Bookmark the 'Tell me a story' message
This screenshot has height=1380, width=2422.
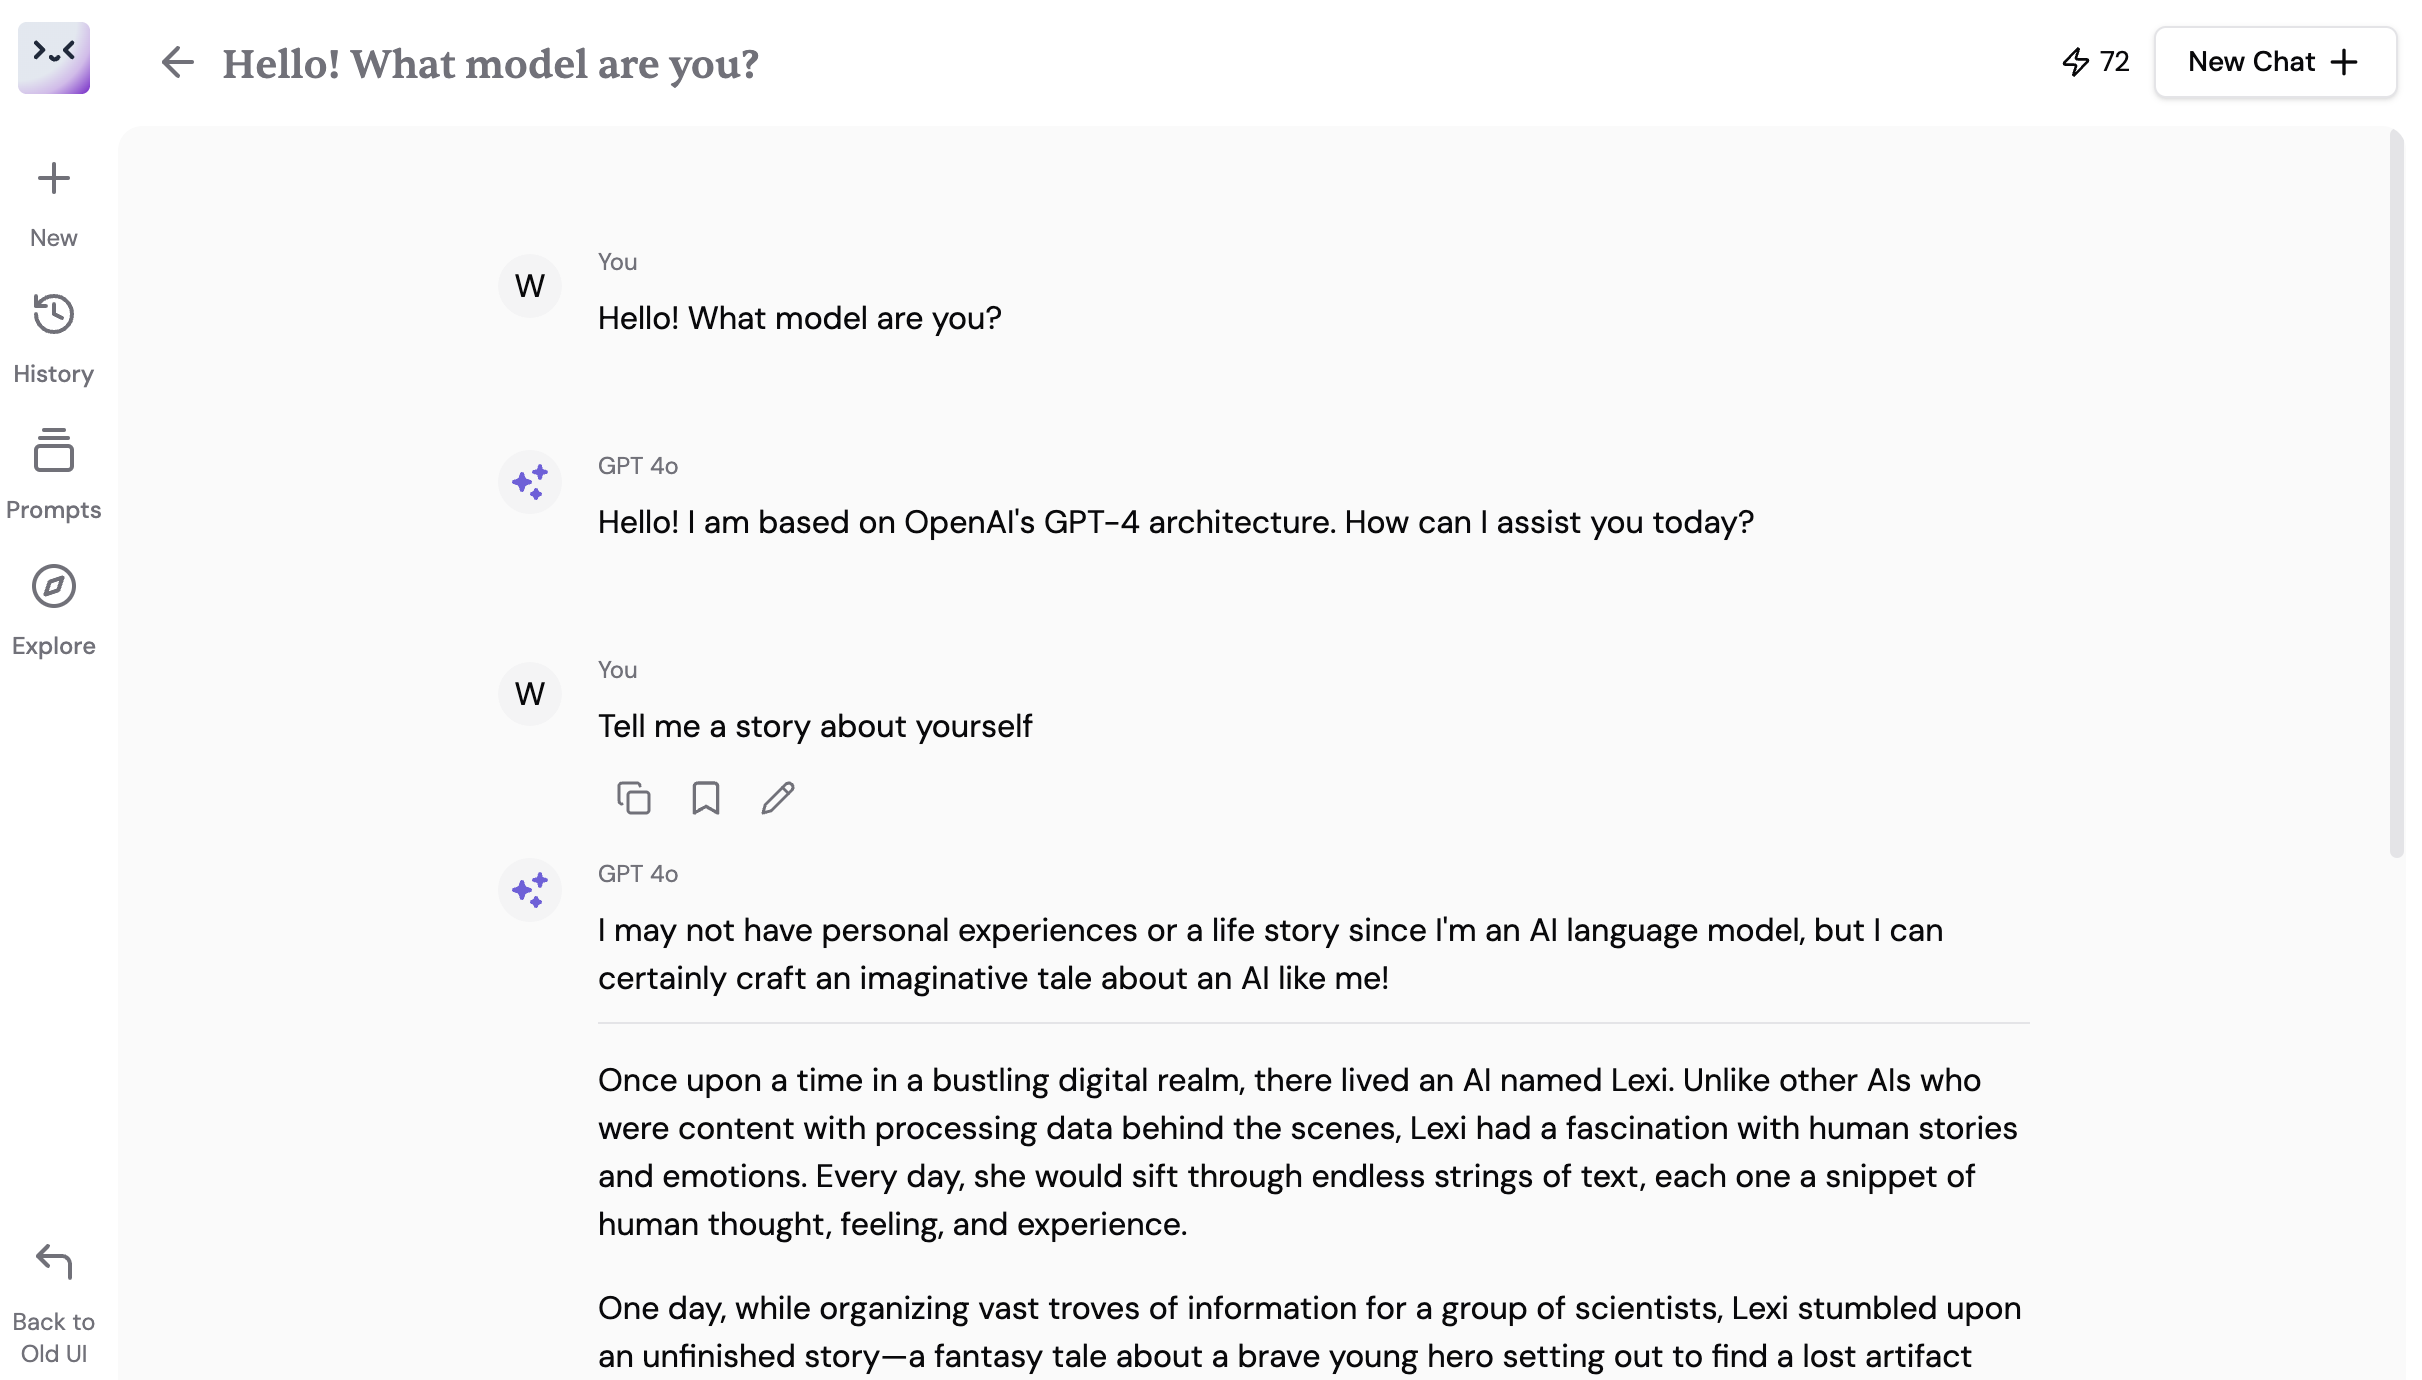706,798
